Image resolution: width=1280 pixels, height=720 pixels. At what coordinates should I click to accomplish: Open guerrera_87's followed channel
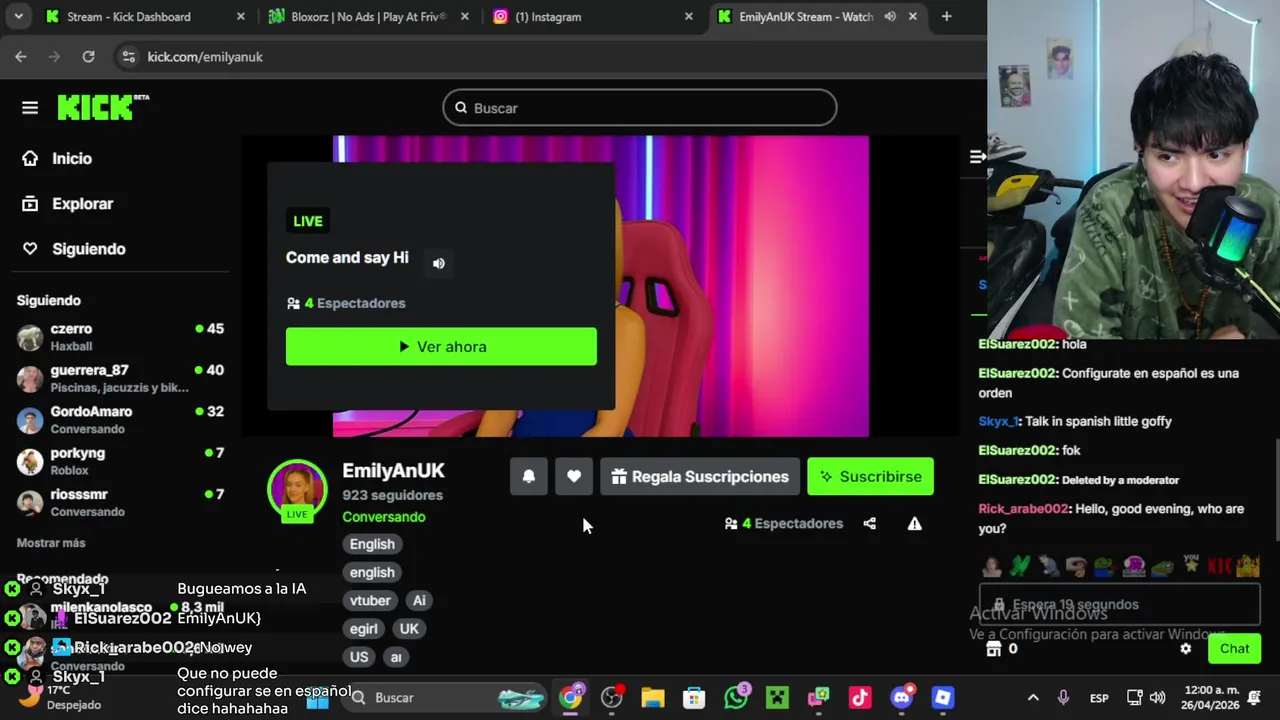click(x=120, y=378)
